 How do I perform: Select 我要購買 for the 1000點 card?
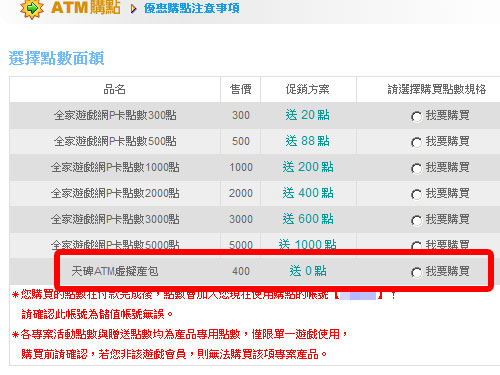coord(416,169)
